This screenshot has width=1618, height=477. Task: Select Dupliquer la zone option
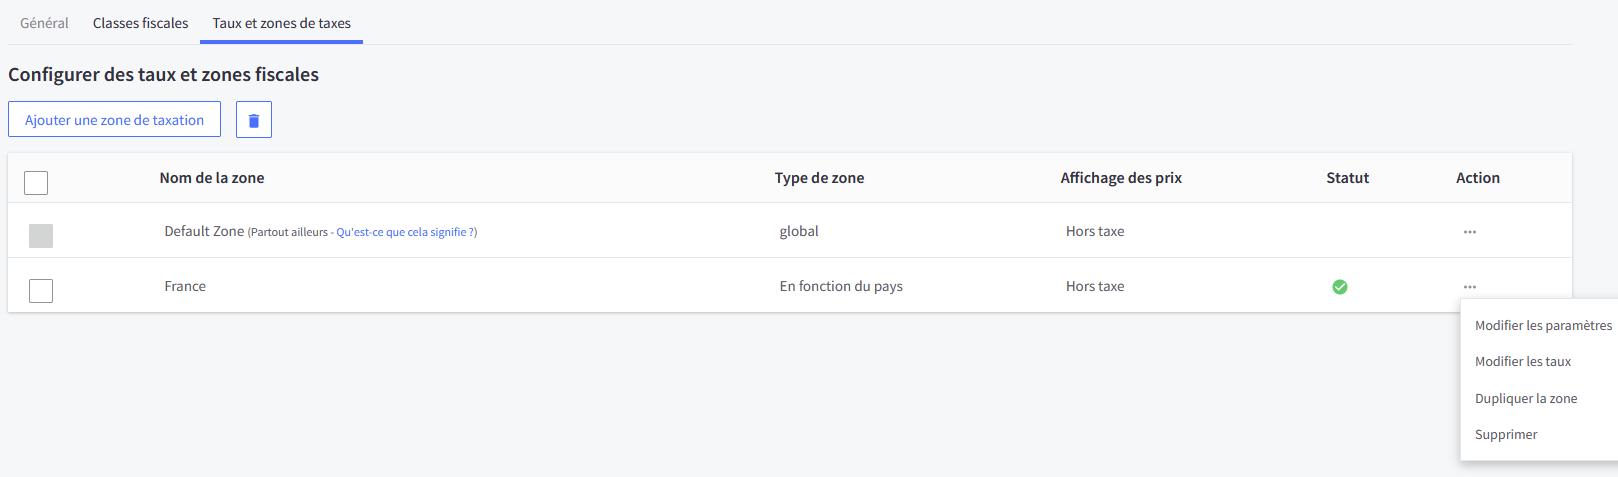[1526, 399]
